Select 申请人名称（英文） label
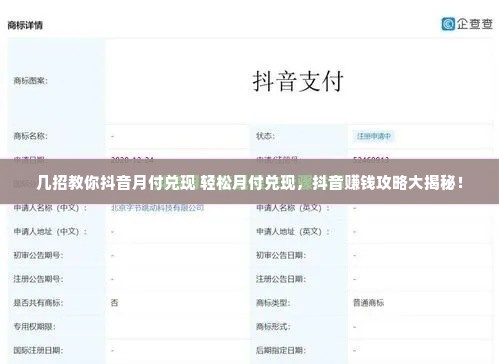The image size is (499, 364). tap(293, 208)
